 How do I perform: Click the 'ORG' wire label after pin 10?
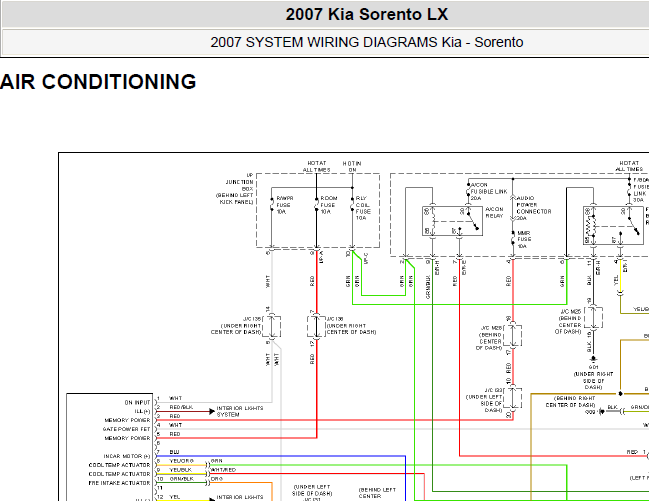[x=216, y=479]
